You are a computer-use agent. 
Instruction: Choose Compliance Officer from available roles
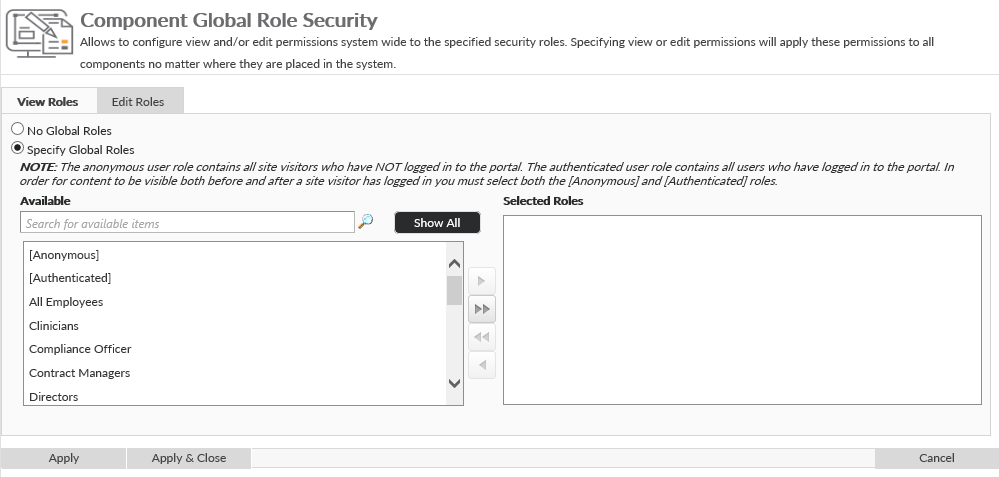(80, 349)
